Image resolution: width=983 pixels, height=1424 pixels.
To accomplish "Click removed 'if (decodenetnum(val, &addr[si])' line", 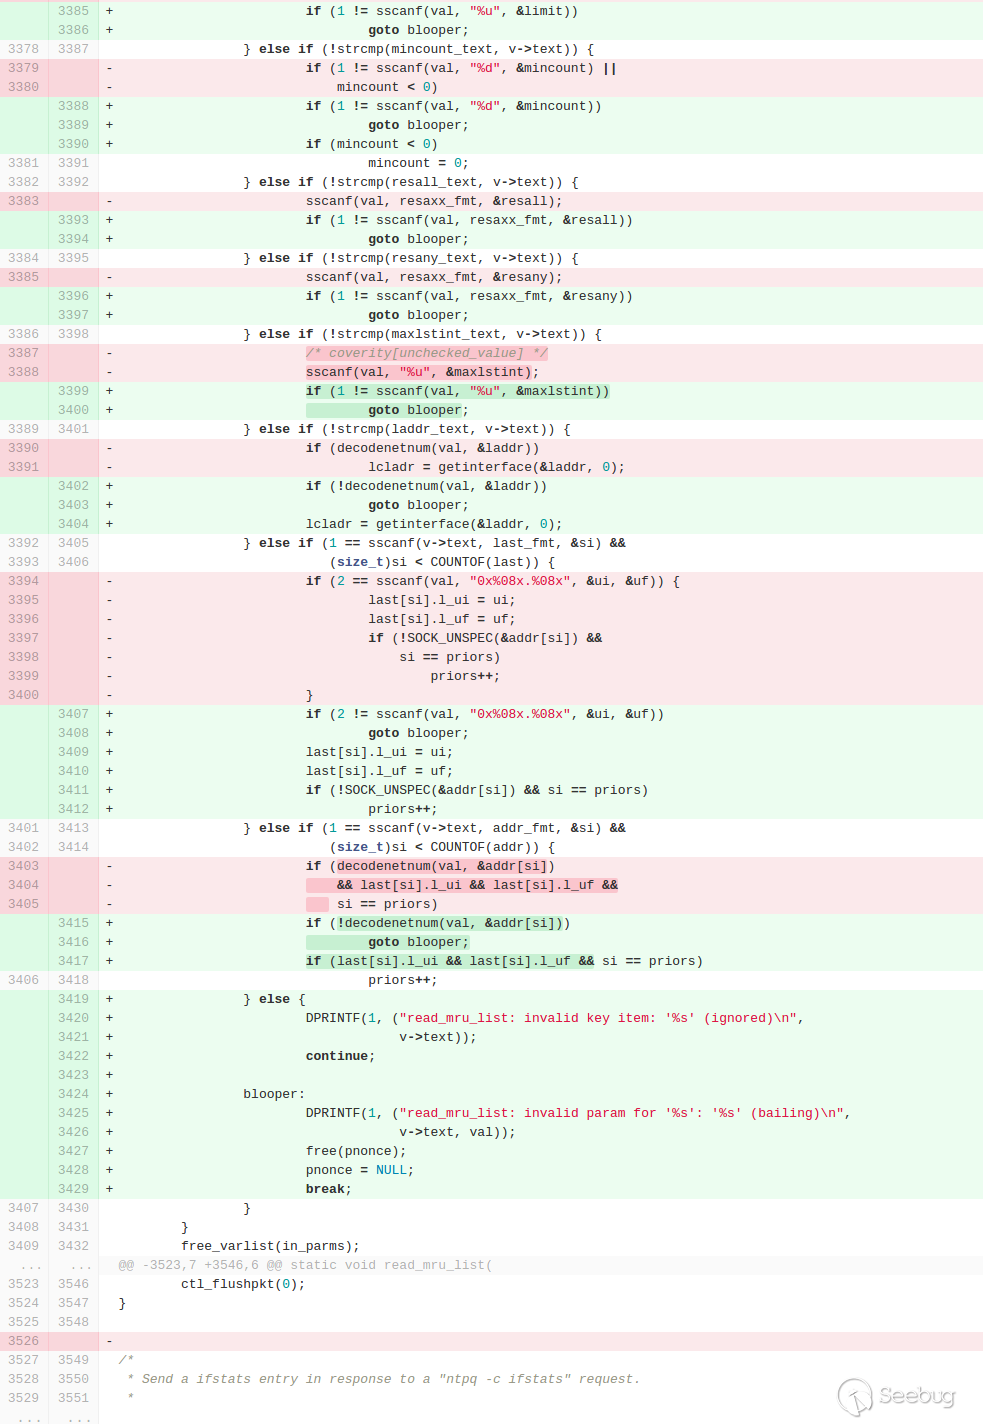I will tap(430, 866).
